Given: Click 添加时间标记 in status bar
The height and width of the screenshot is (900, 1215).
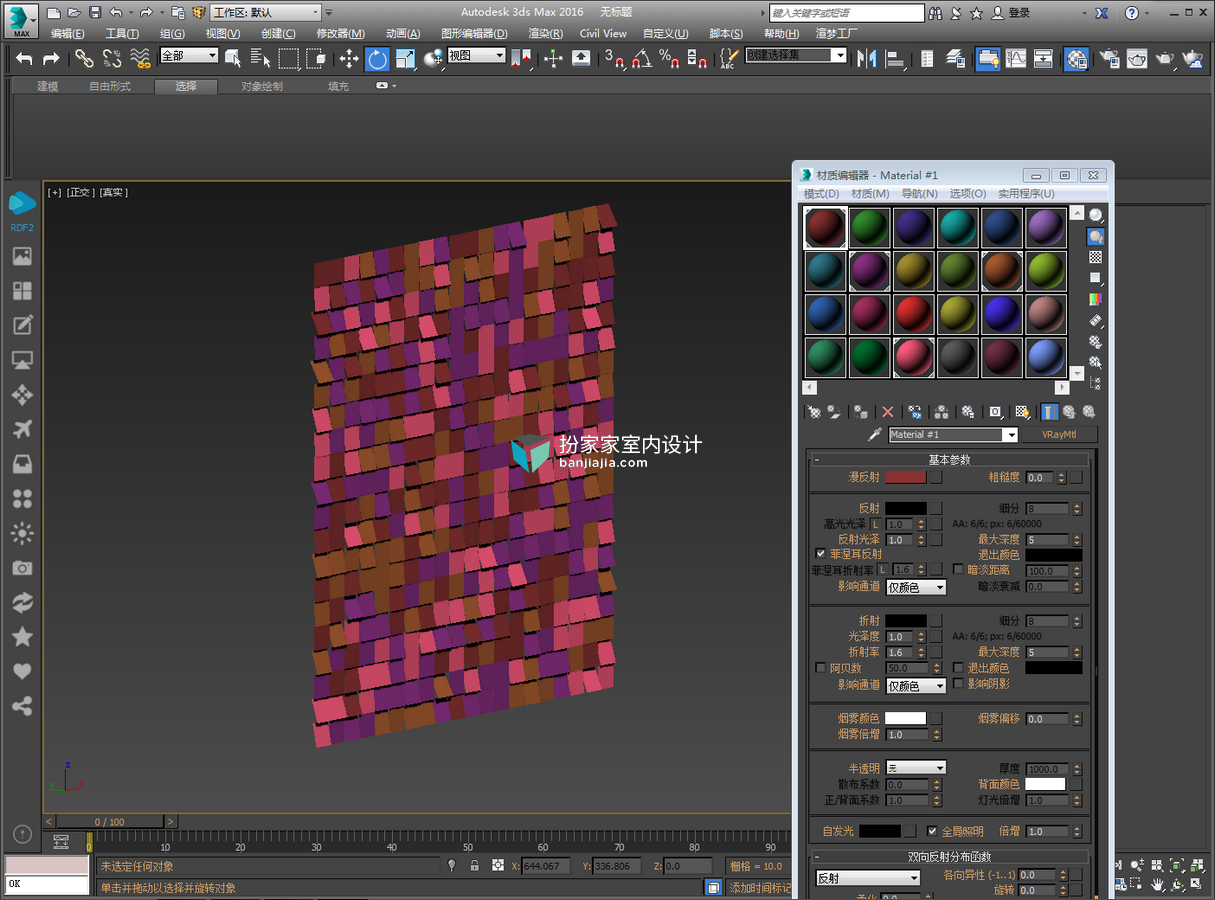Looking at the screenshot, I should (758, 887).
